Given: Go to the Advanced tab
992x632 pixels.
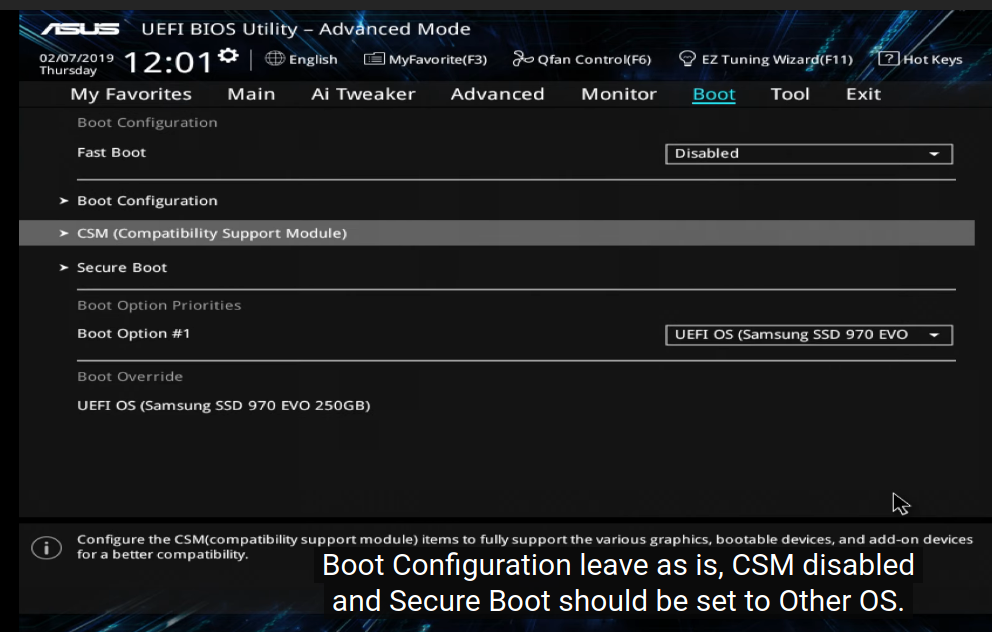Looking at the screenshot, I should [497, 94].
